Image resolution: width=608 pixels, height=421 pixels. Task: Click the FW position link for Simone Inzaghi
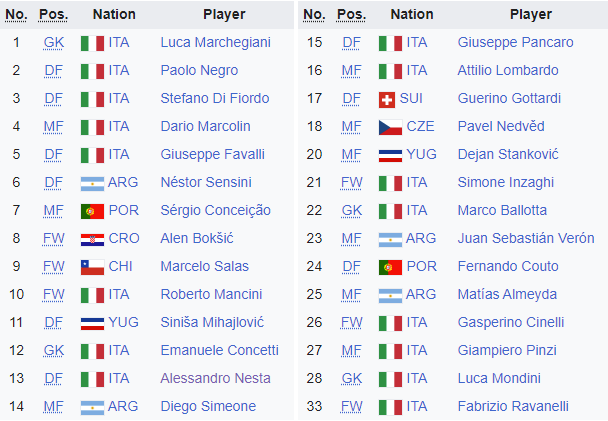351,183
